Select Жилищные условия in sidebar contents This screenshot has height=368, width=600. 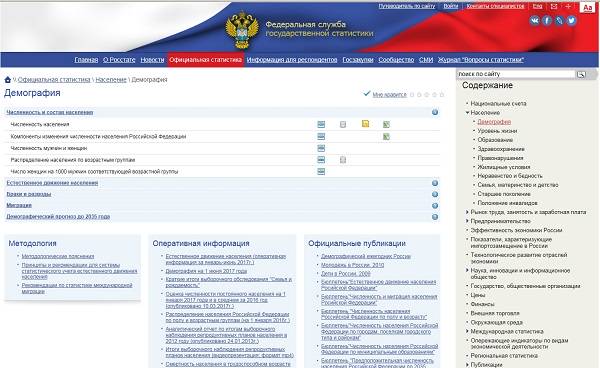pyautogui.click(x=504, y=167)
